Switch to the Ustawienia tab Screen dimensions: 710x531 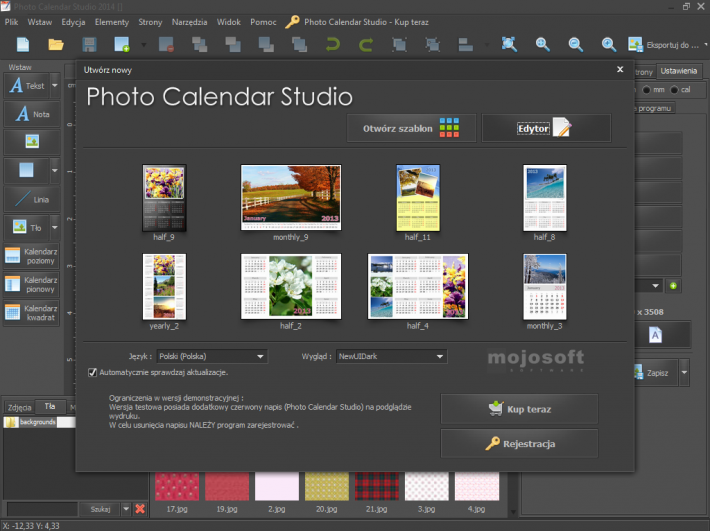[678, 71]
